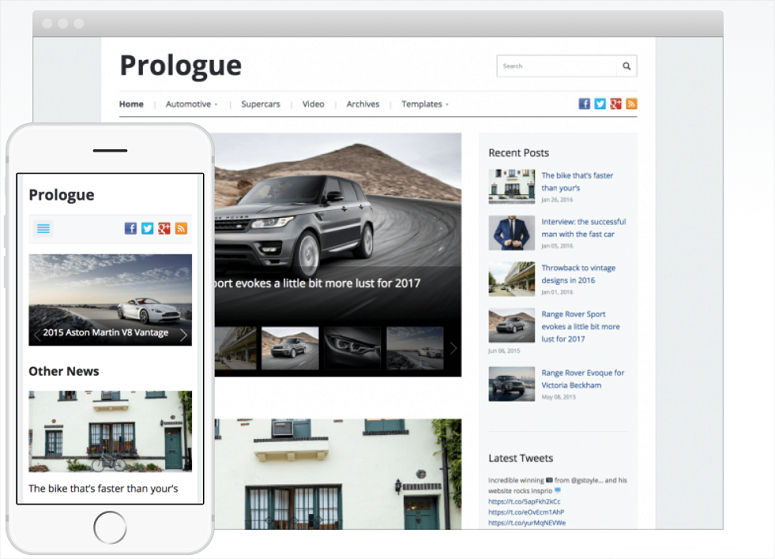Tap the phone Twitter icon
This screenshot has height=559, width=775.
pyautogui.click(x=147, y=228)
